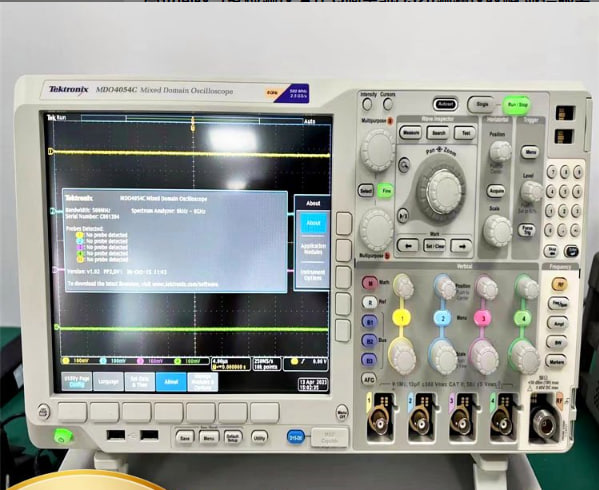
Task: Toggle channel 3 with pink button
Action: (x=483, y=318)
